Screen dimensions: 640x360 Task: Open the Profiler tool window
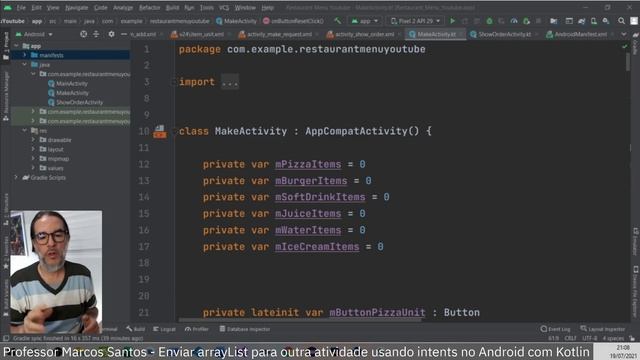(197, 329)
